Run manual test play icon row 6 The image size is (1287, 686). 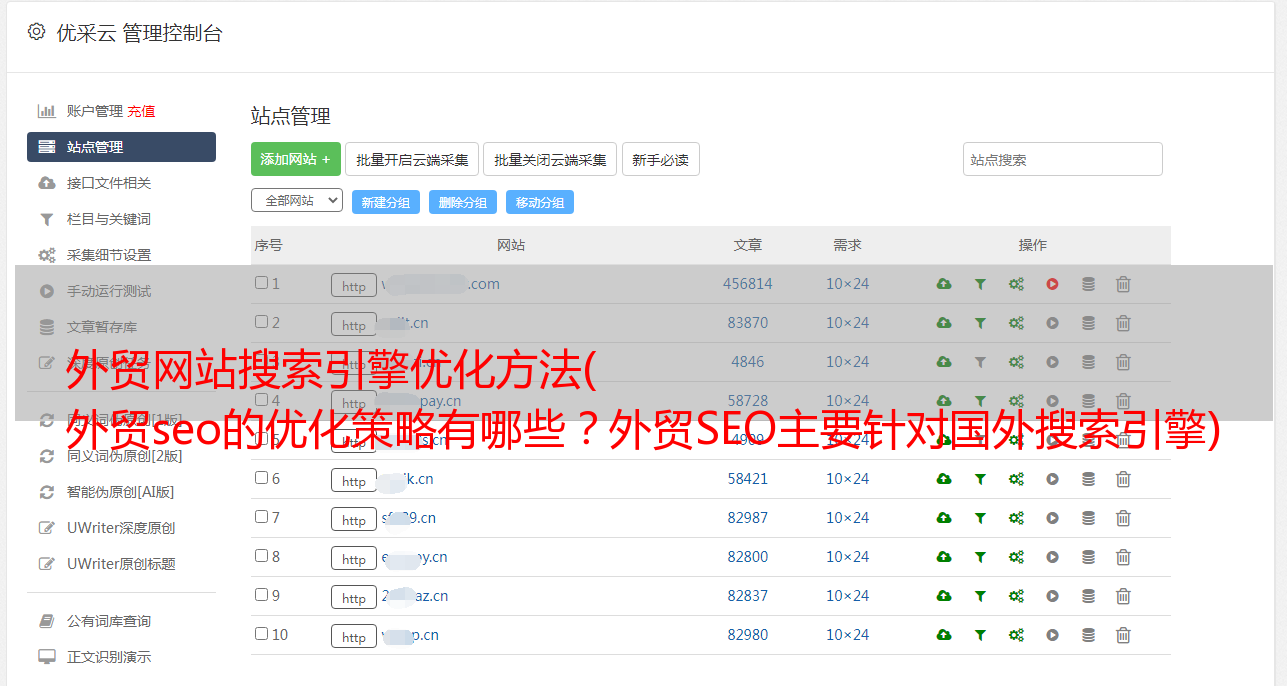(1052, 479)
